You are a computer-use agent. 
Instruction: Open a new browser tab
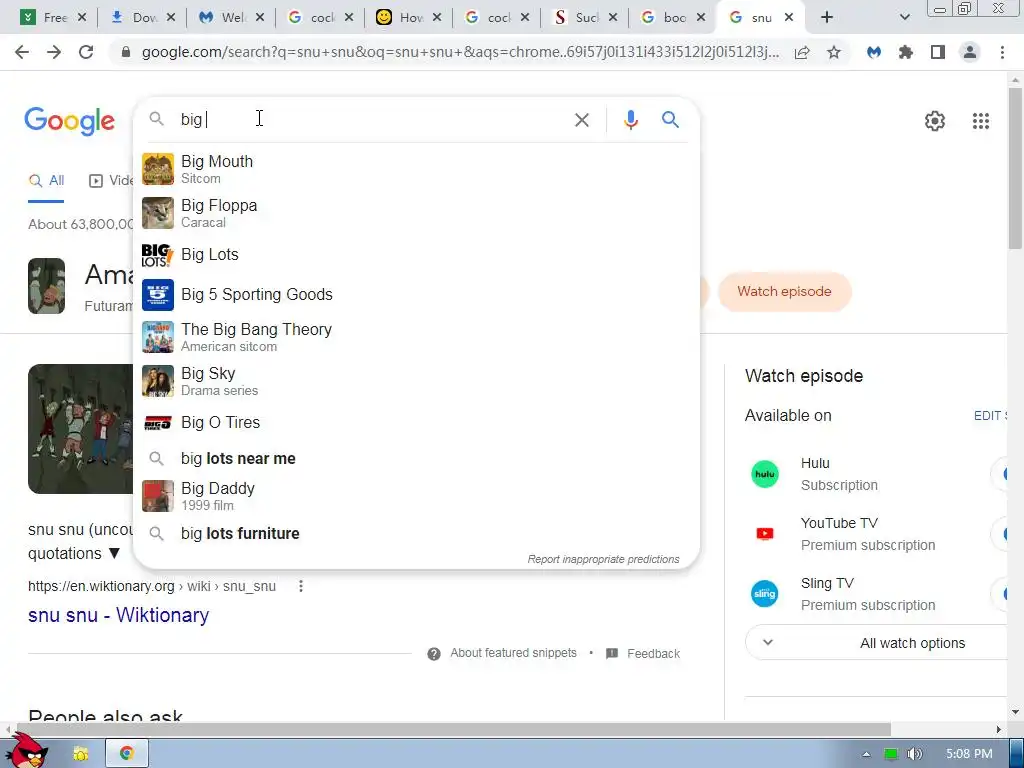[x=827, y=18]
